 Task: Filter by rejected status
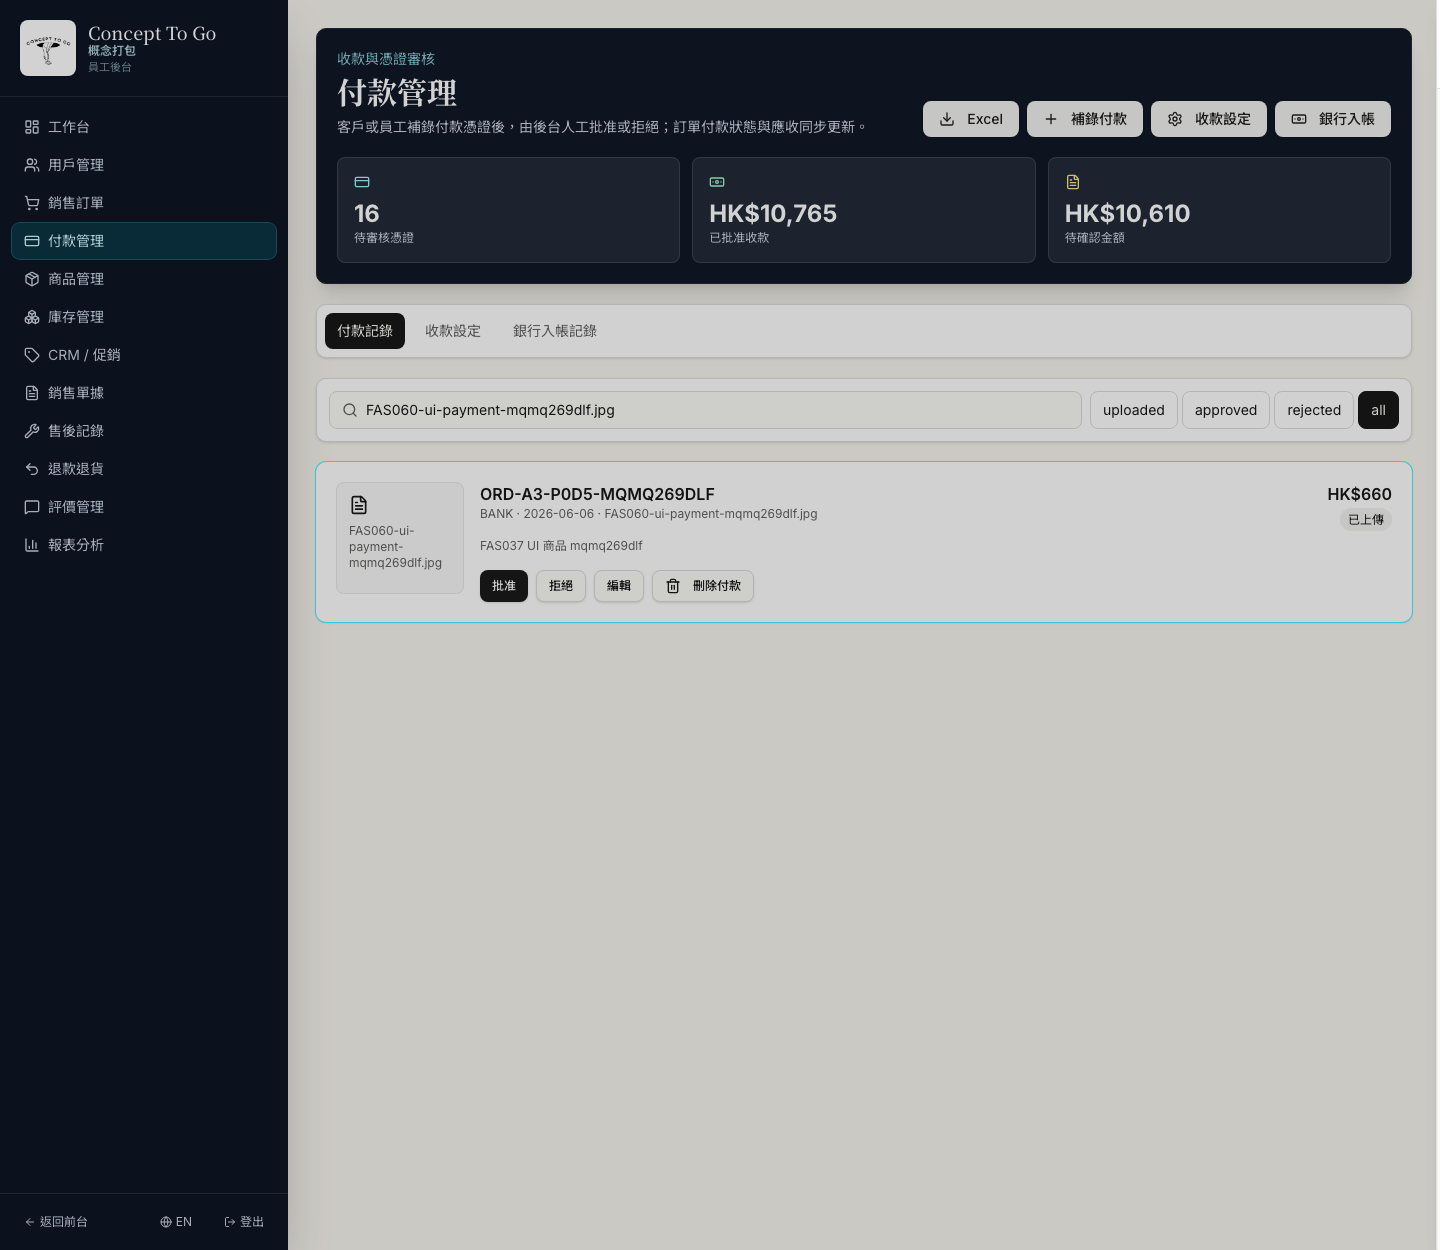coord(1314,410)
